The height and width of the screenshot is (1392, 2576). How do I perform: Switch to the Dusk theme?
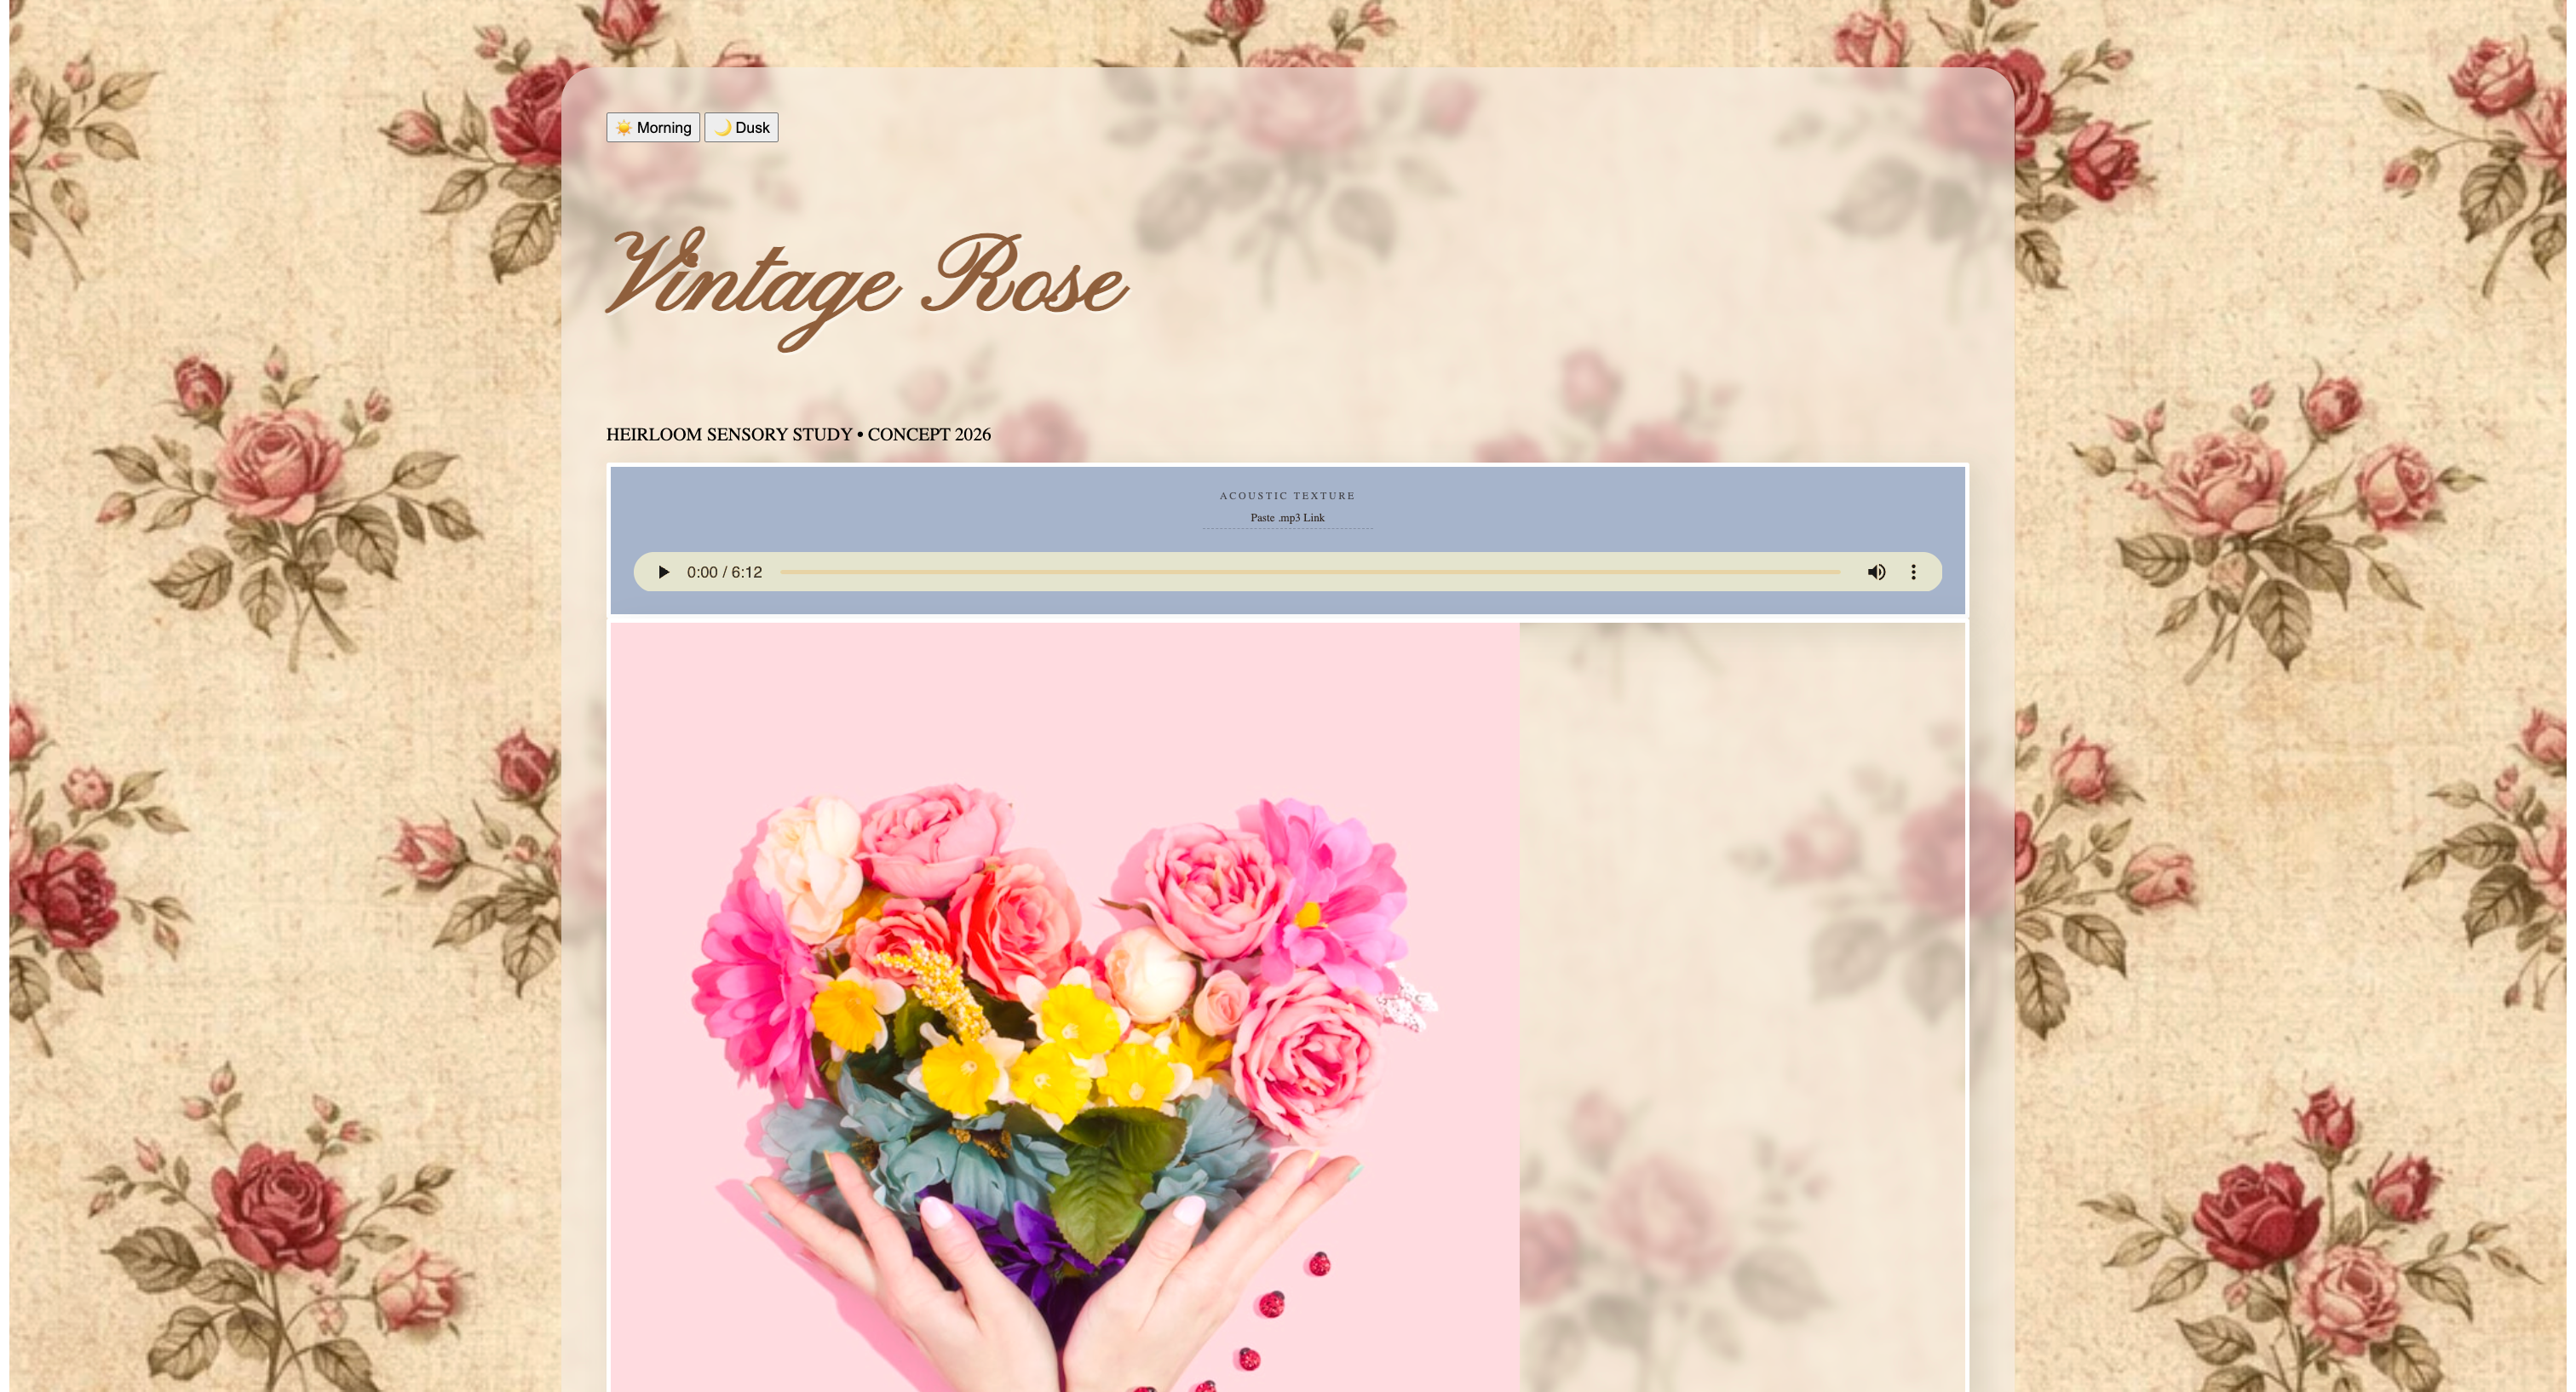point(741,127)
